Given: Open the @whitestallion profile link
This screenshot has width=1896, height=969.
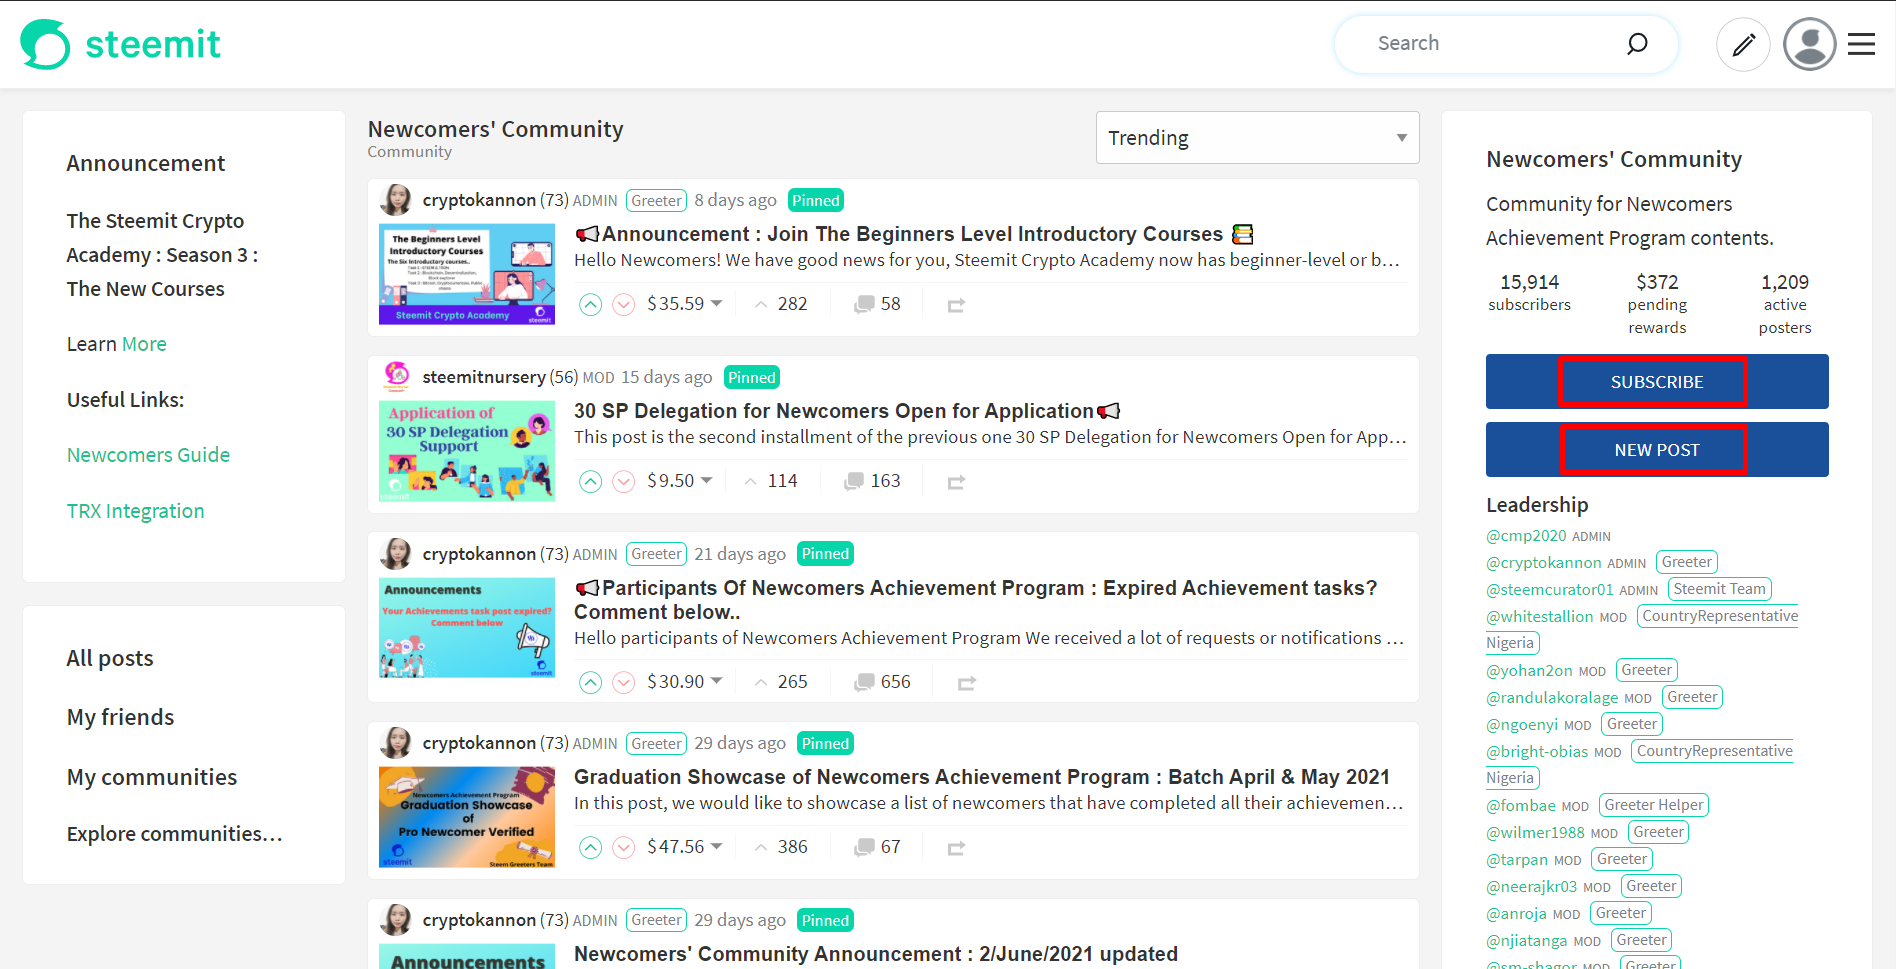Looking at the screenshot, I should tap(1540, 617).
